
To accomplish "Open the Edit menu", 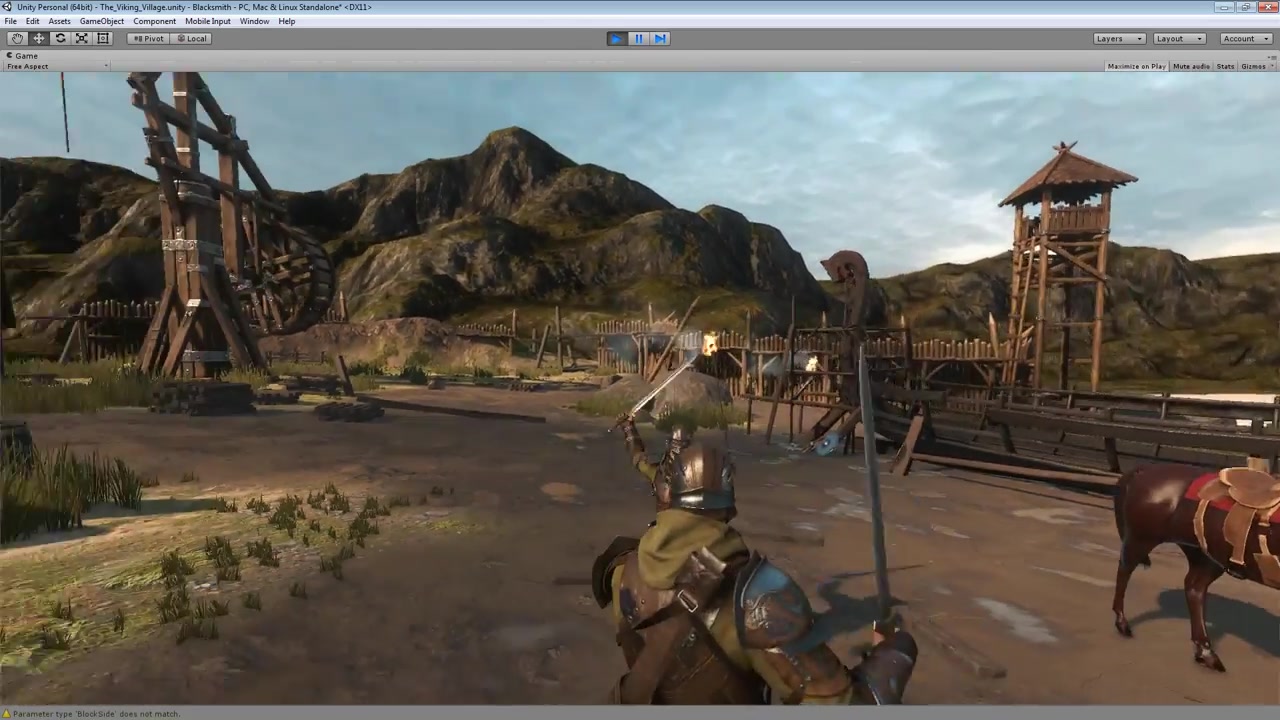I will point(33,21).
